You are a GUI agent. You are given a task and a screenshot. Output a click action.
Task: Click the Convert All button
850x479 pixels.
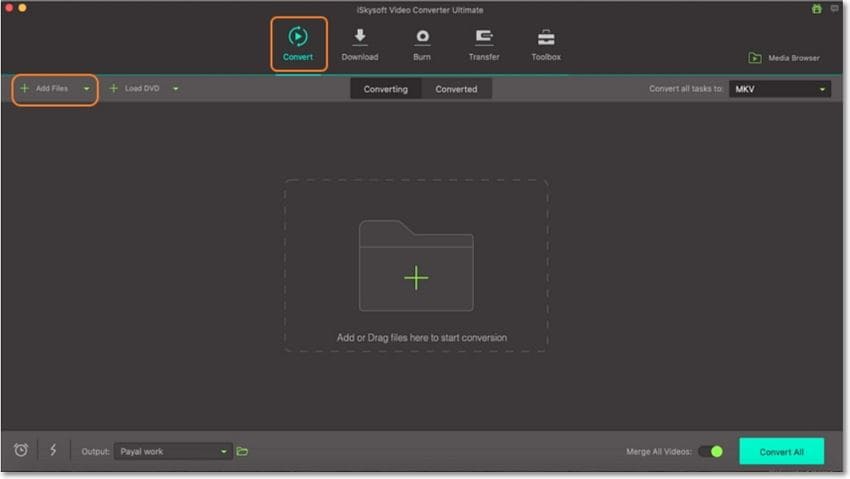pyautogui.click(x=781, y=451)
